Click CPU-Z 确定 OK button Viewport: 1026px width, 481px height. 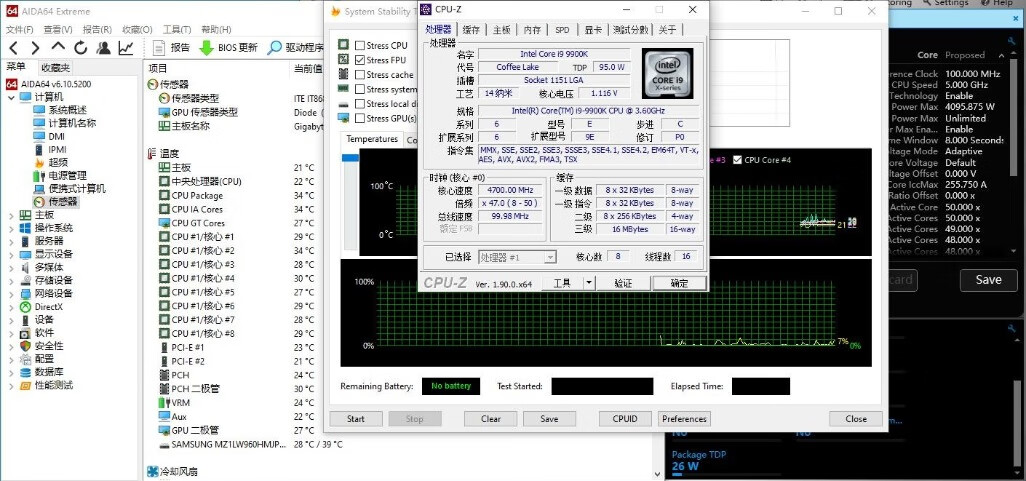(x=679, y=283)
